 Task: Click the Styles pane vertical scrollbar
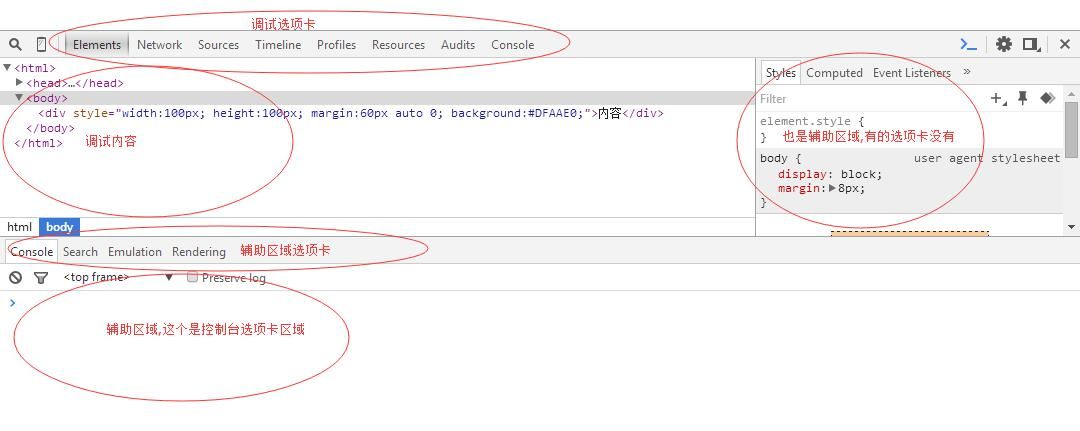[1072, 130]
